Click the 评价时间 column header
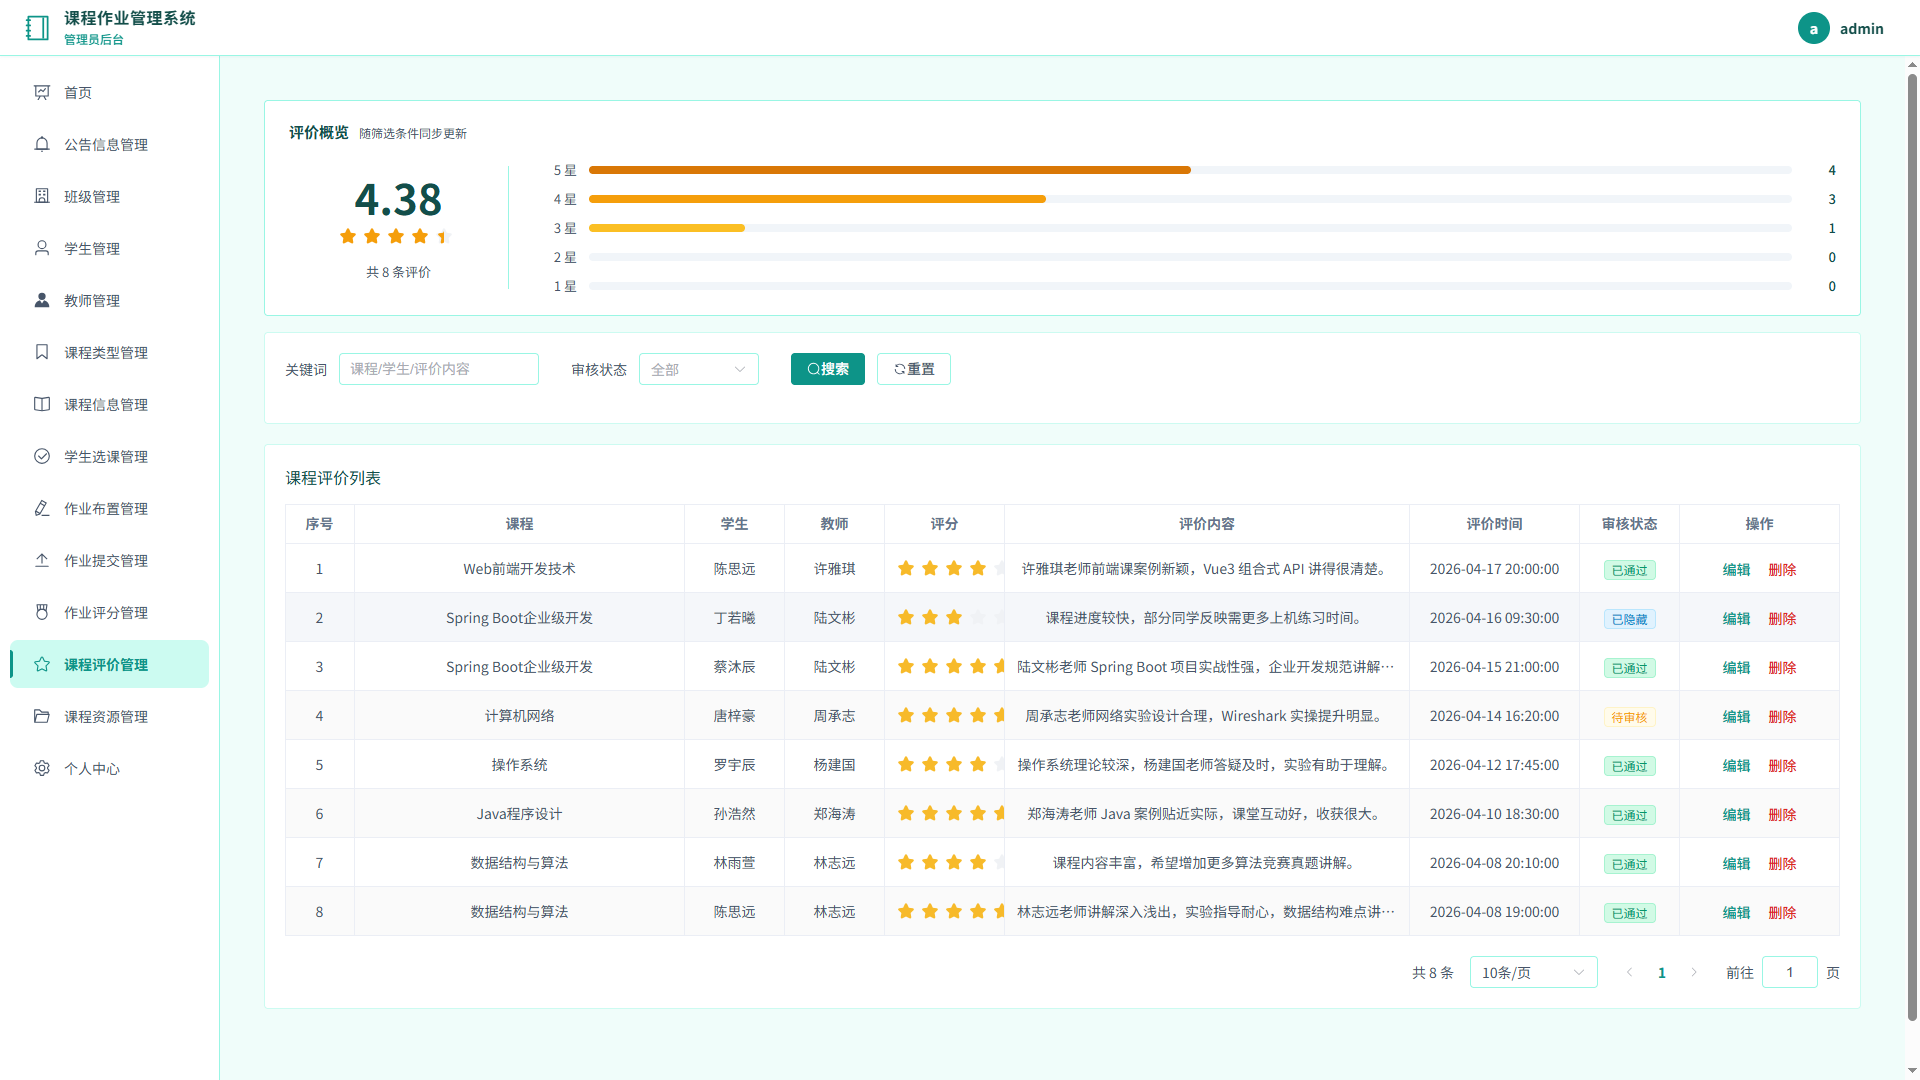This screenshot has width=1920, height=1080. pos(1494,524)
